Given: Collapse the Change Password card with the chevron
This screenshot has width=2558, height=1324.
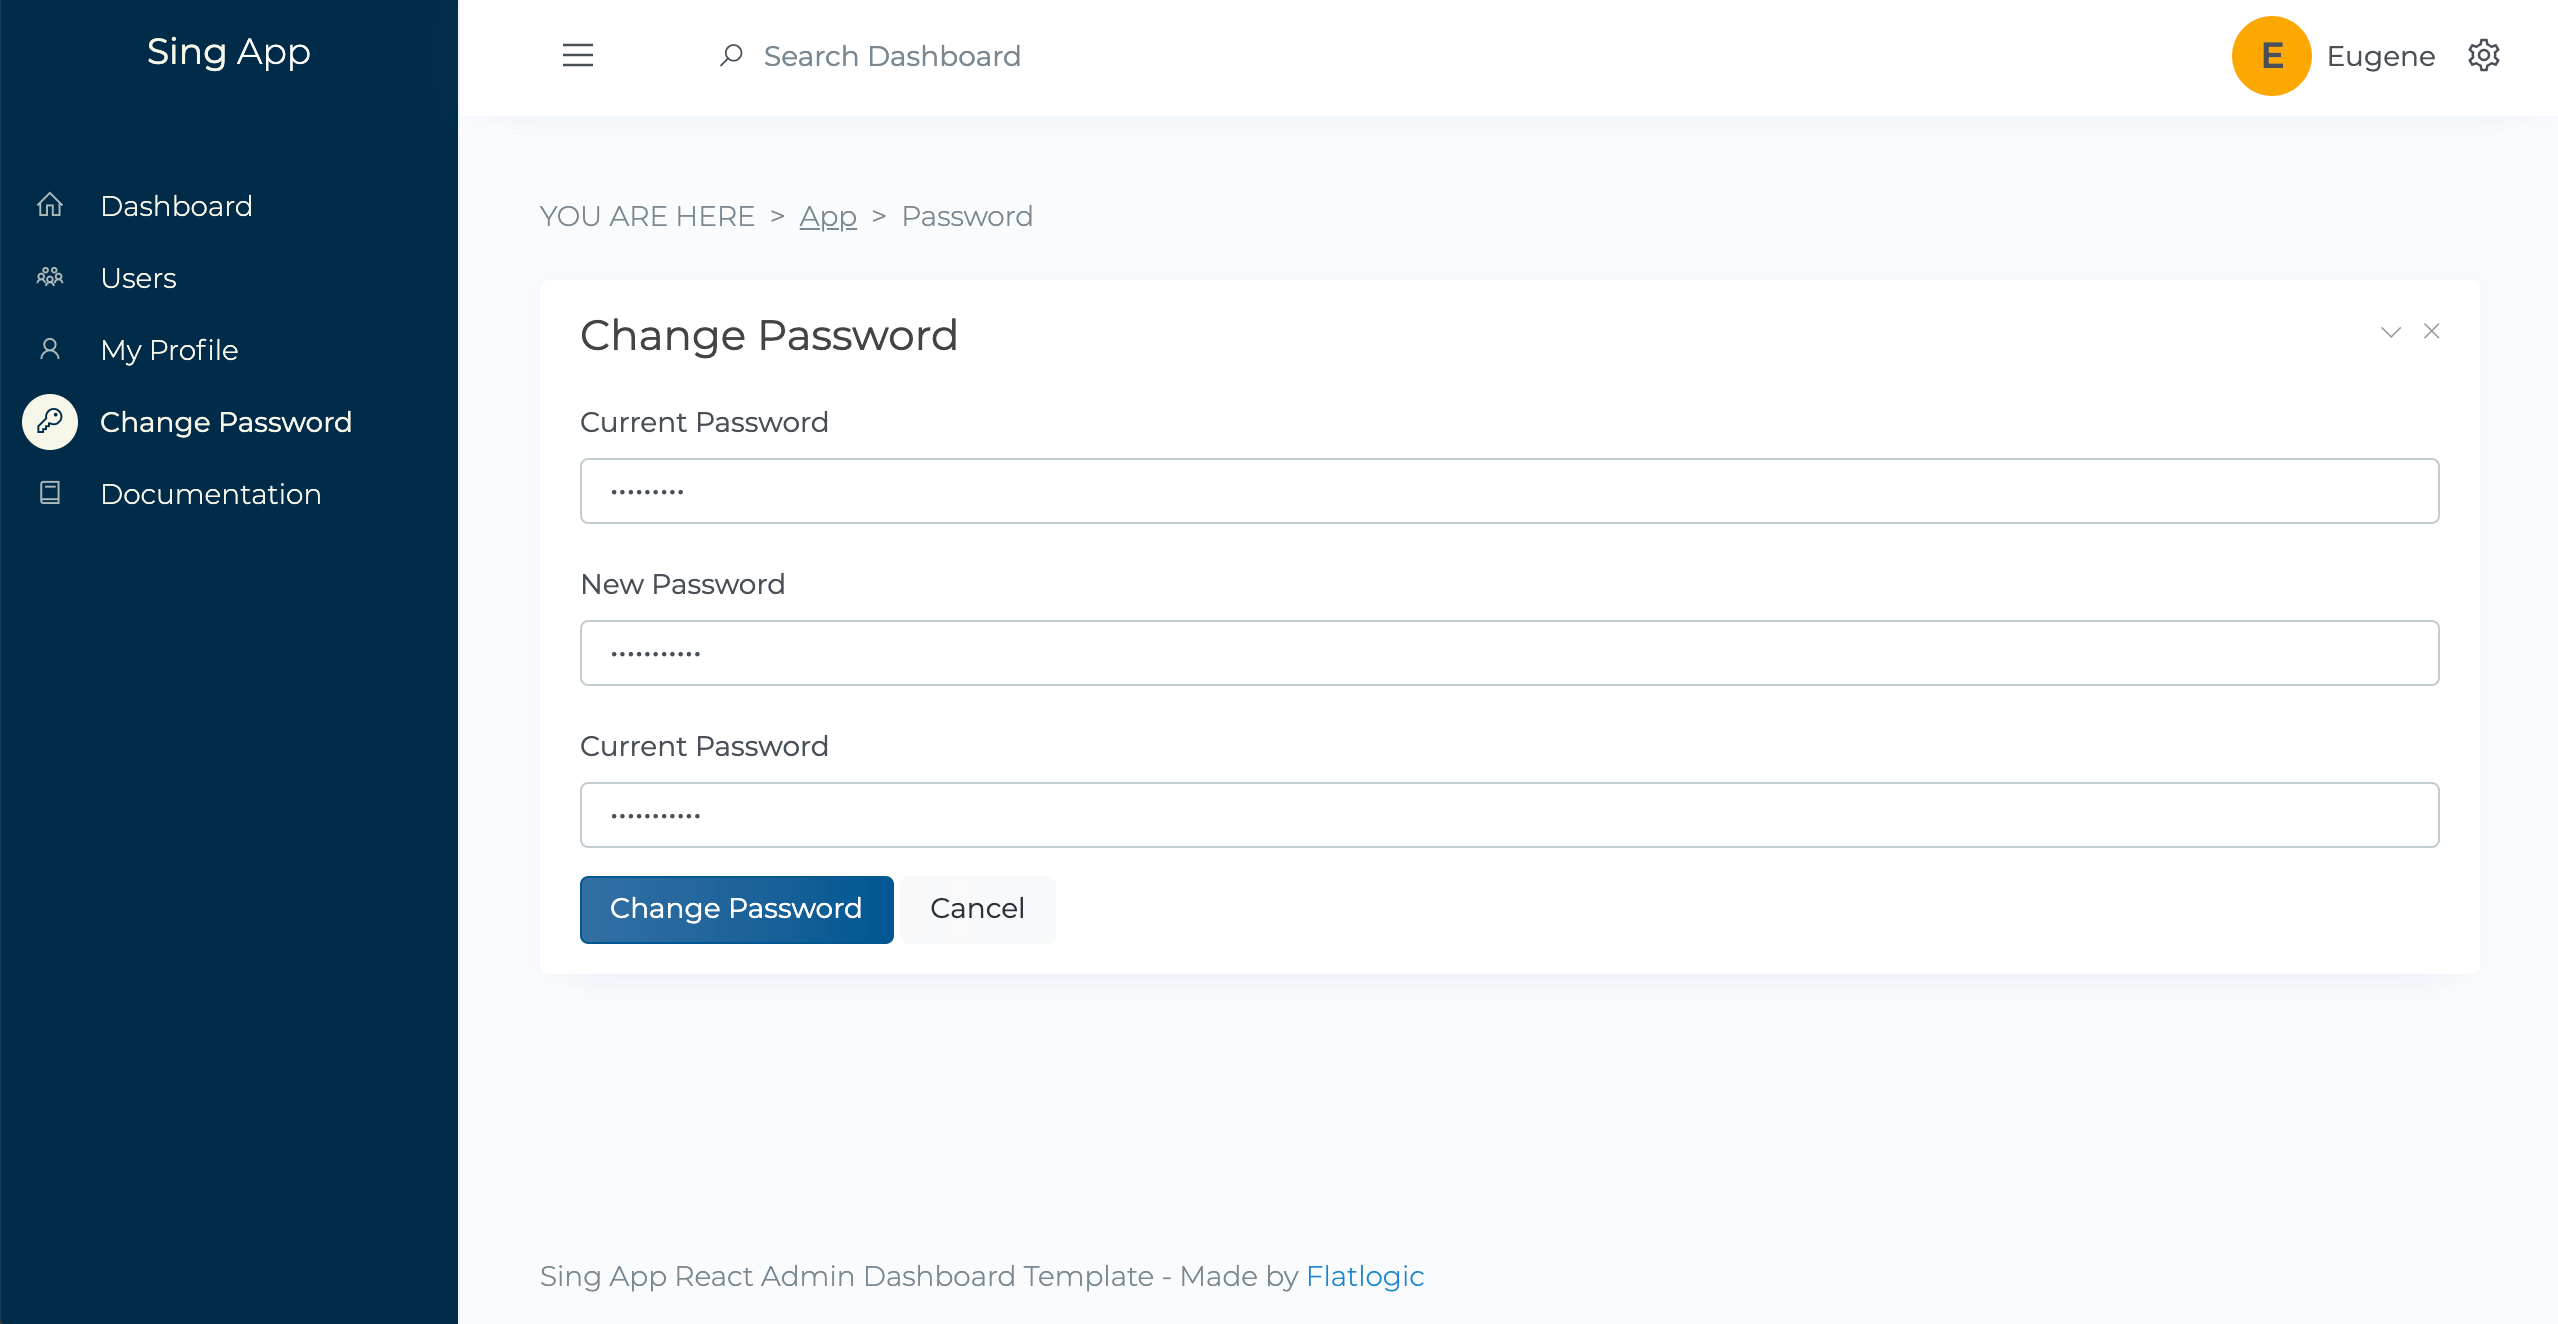Looking at the screenshot, I should (2390, 331).
